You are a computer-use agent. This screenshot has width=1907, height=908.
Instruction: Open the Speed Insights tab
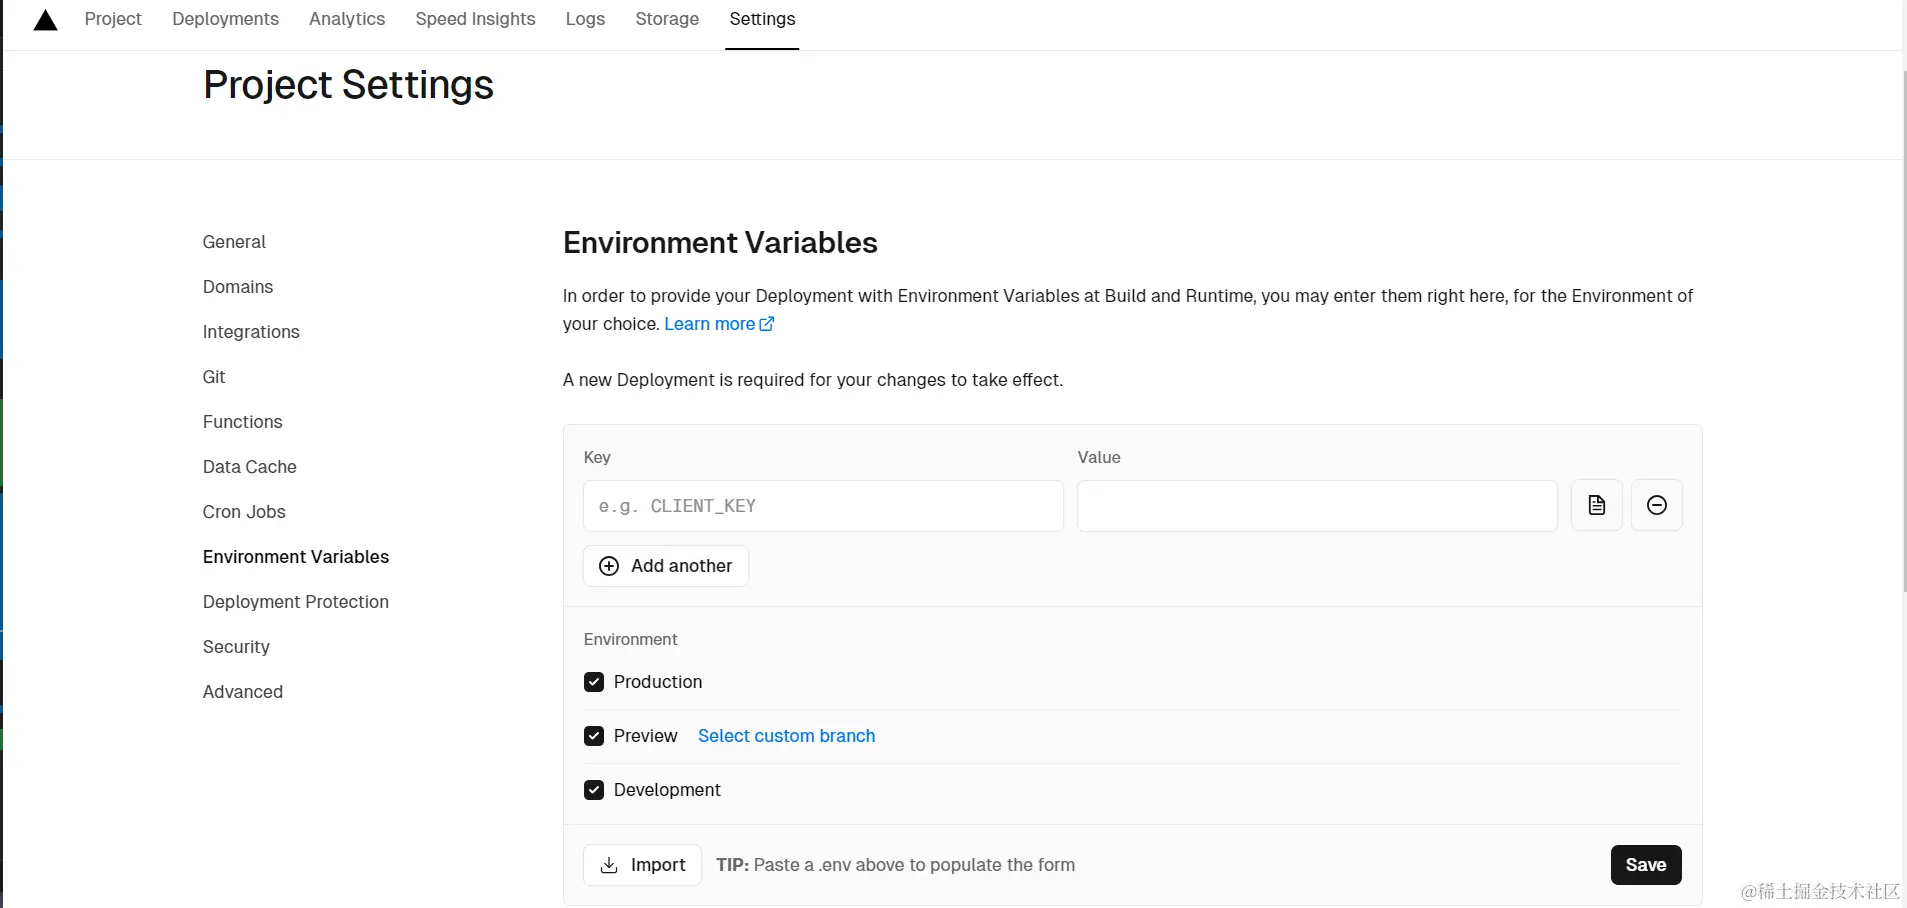click(475, 19)
